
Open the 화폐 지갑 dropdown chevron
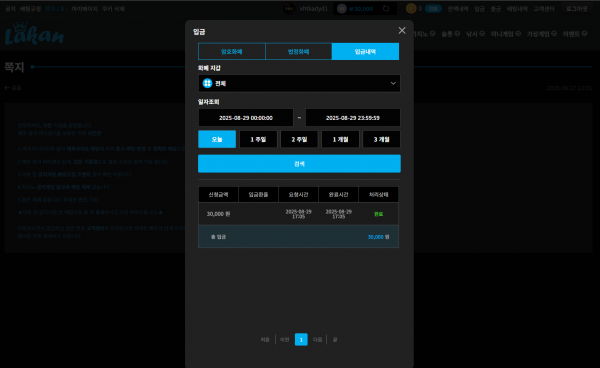coord(393,83)
